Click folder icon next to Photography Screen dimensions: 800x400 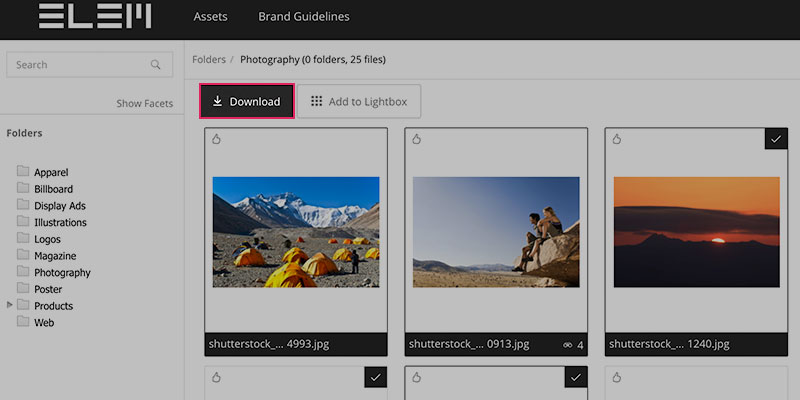[x=23, y=271]
